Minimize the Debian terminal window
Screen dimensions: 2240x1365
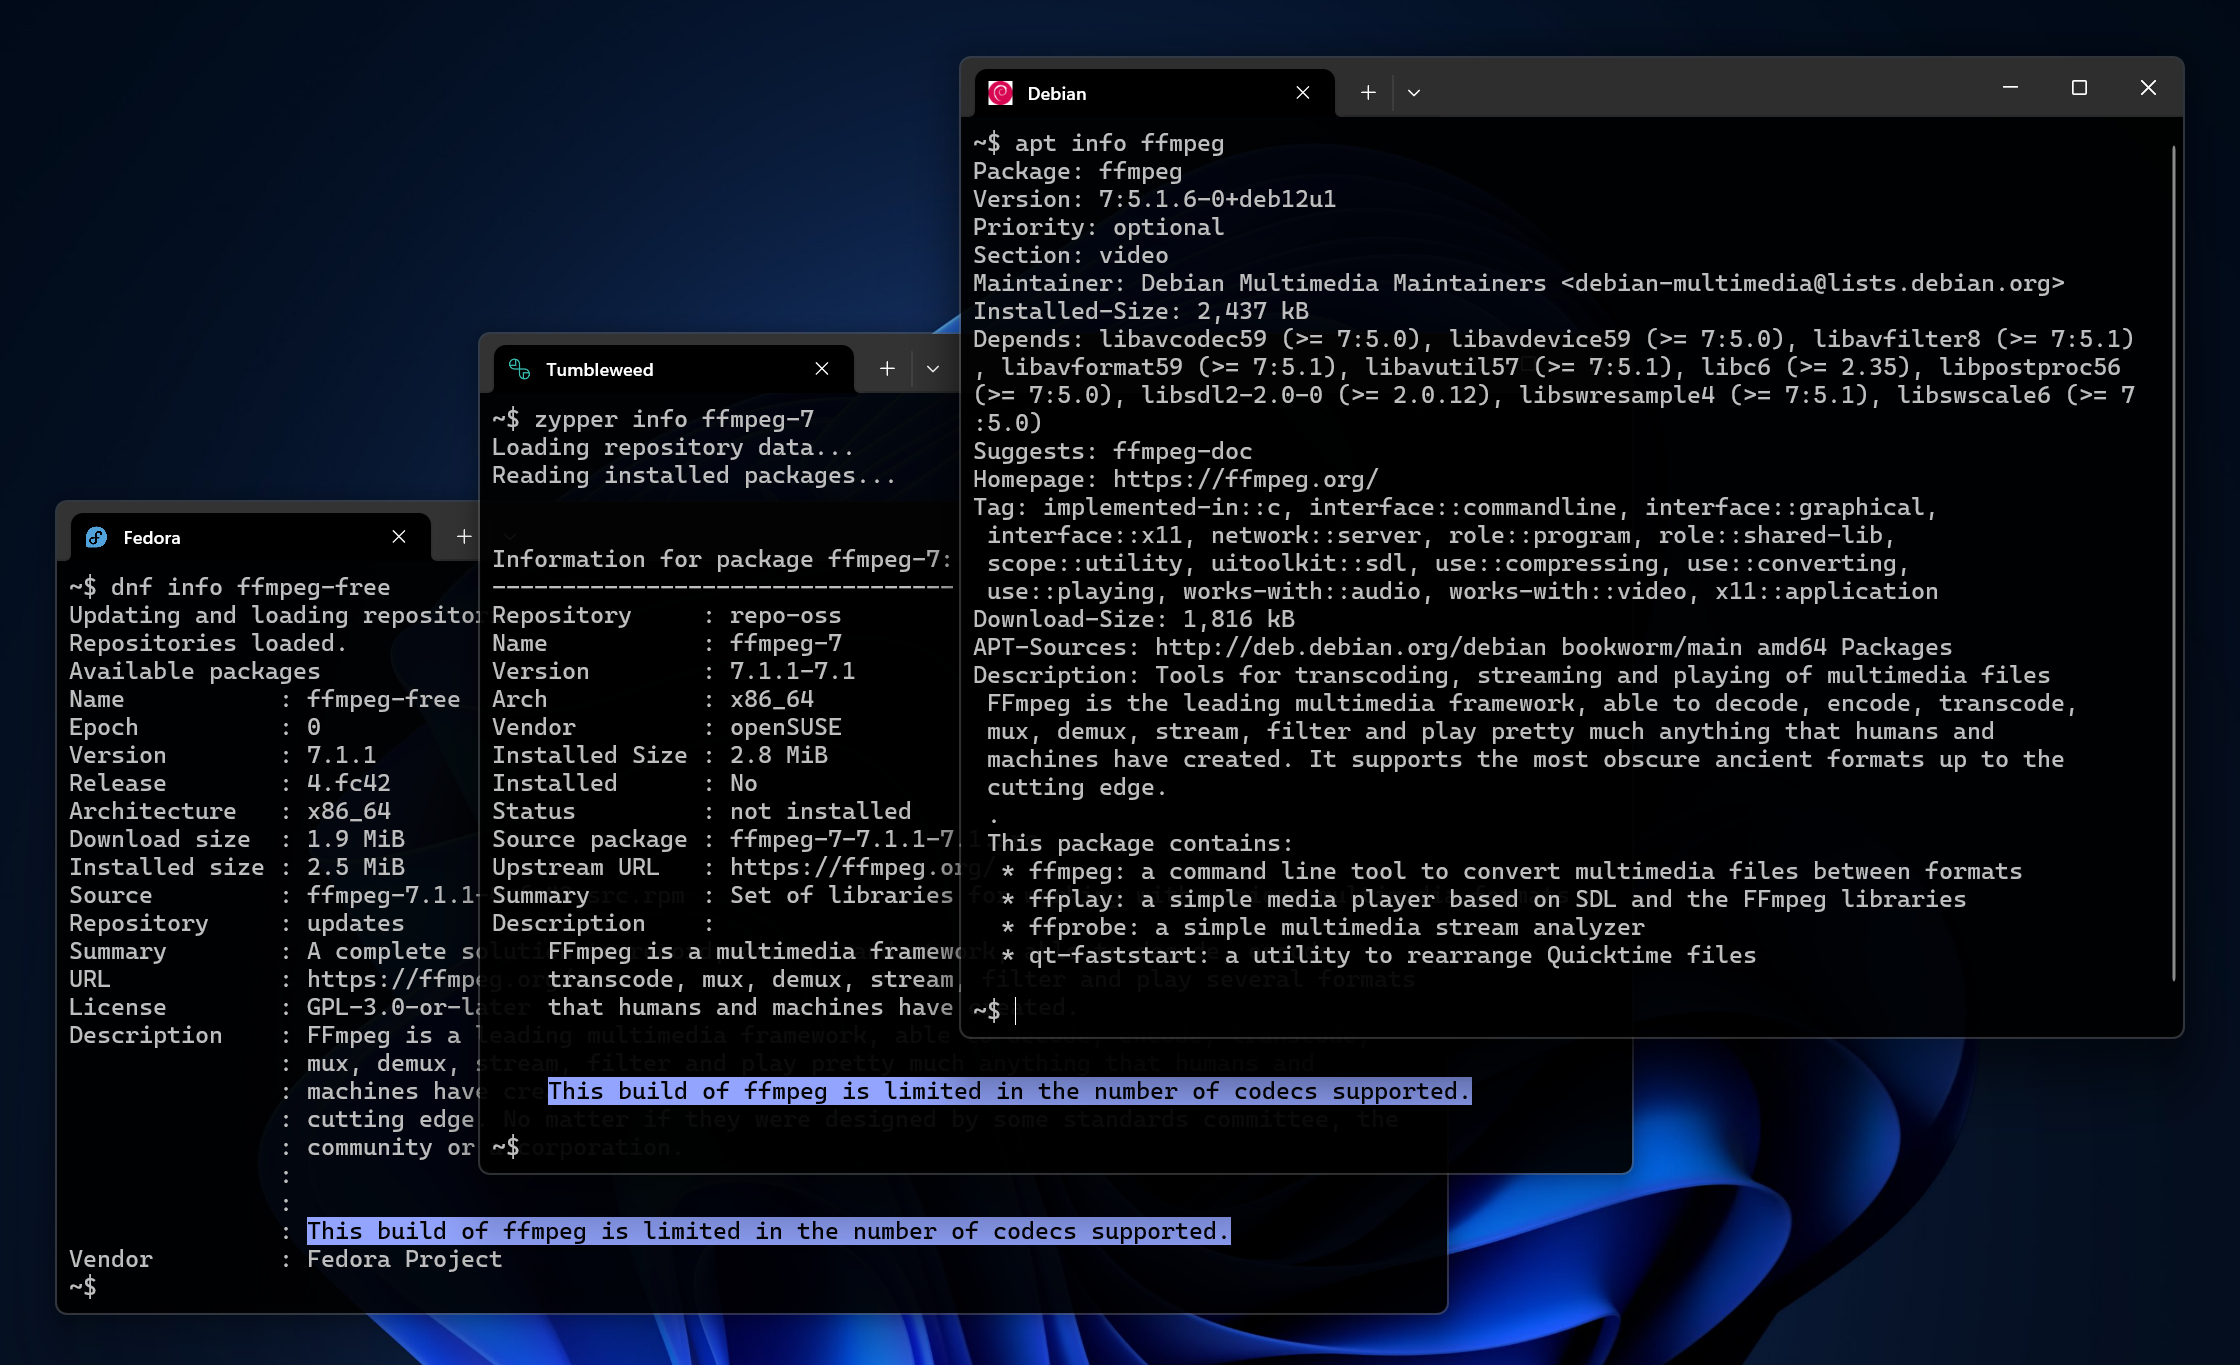point(2010,88)
